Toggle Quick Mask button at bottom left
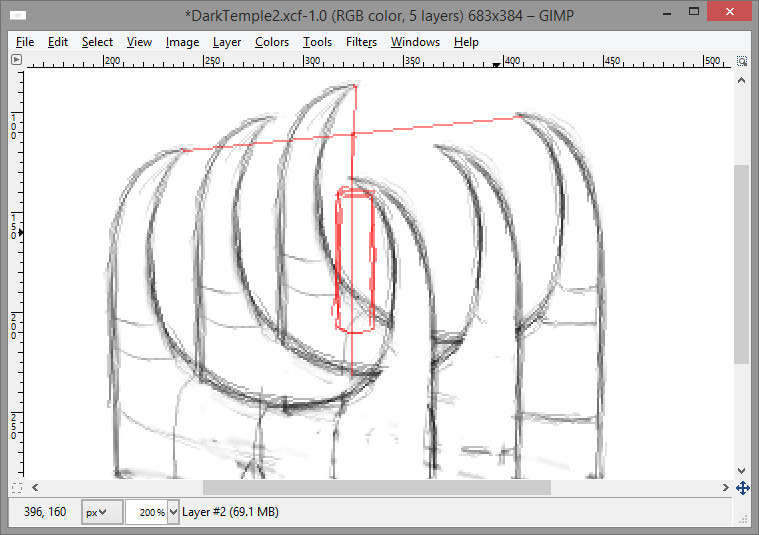The height and width of the screenshot is (535, 759). (17, 488)
